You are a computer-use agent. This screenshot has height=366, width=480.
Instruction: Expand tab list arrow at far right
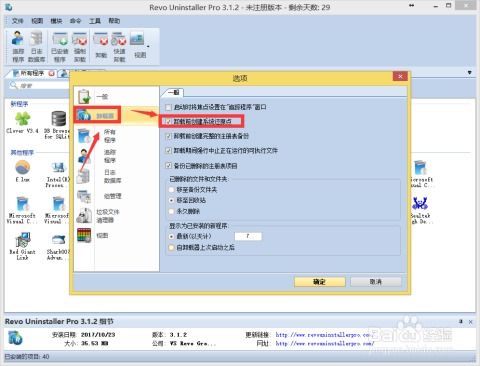[x=470, y=72]
